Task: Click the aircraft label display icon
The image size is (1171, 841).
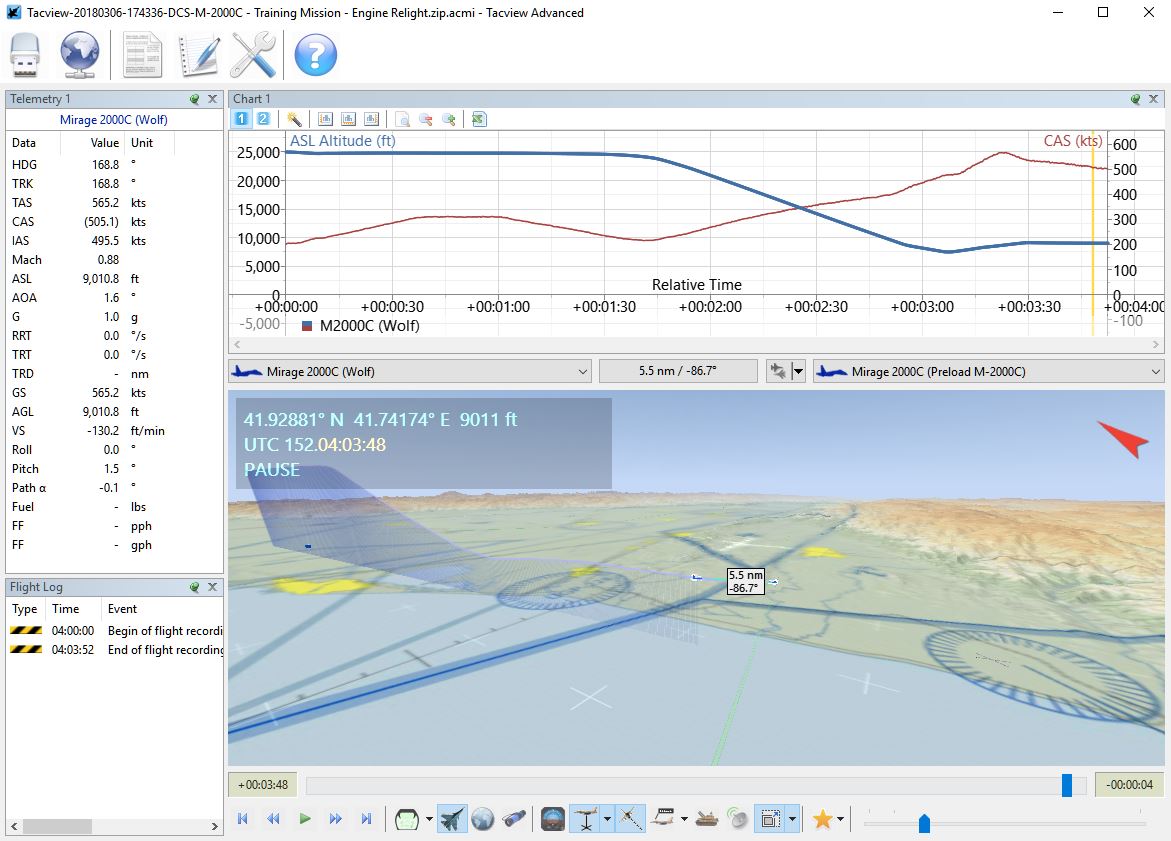Action: coord(663,819)
